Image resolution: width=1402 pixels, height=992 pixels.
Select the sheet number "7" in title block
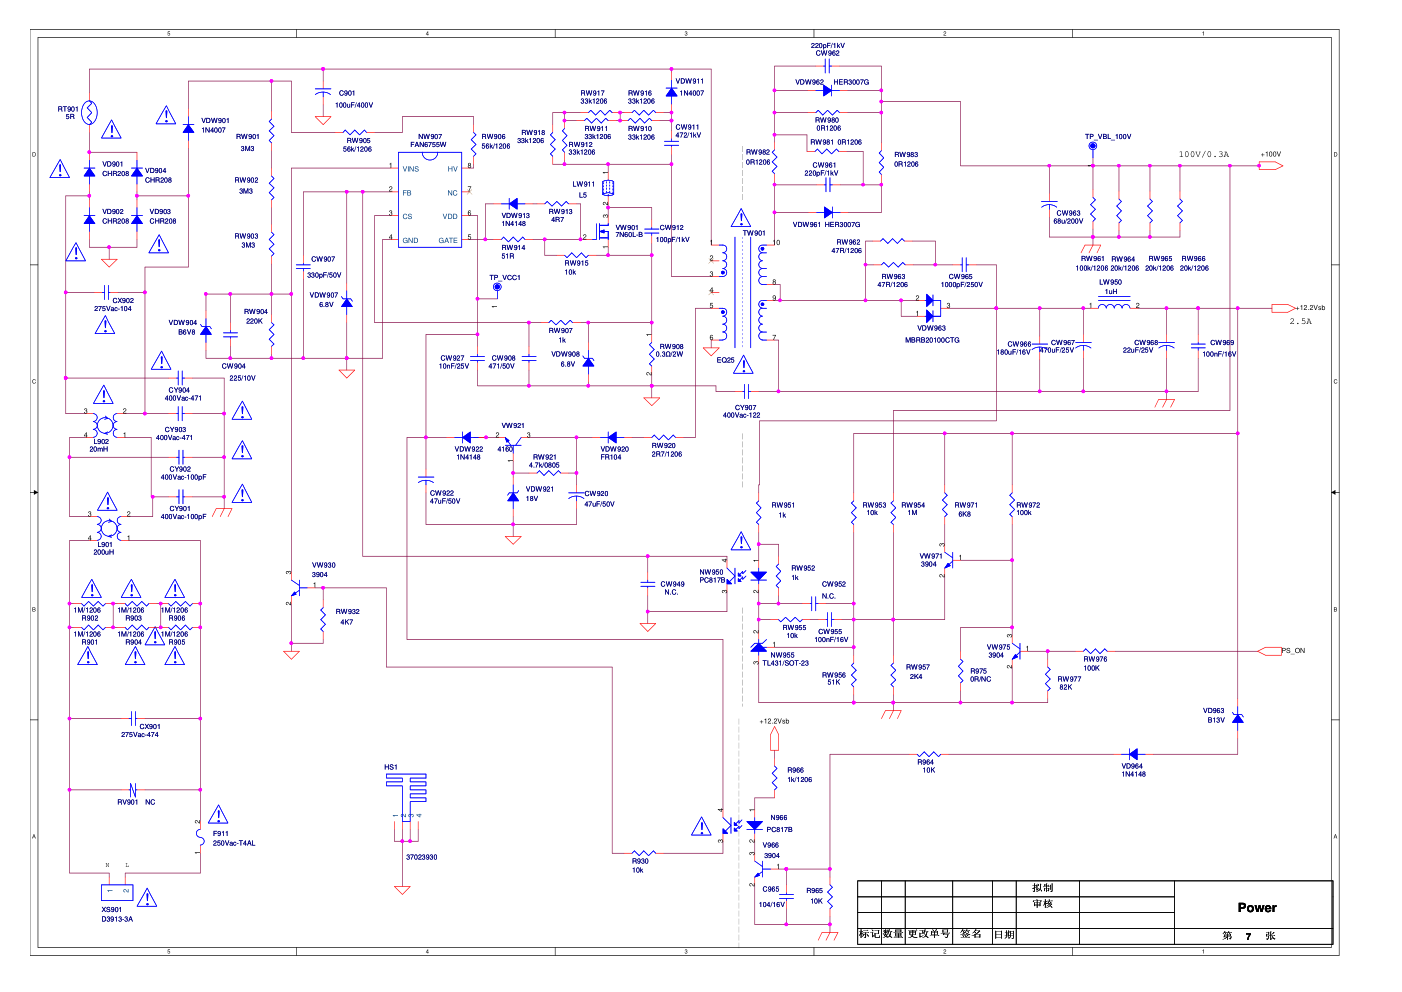(1248, 936)
